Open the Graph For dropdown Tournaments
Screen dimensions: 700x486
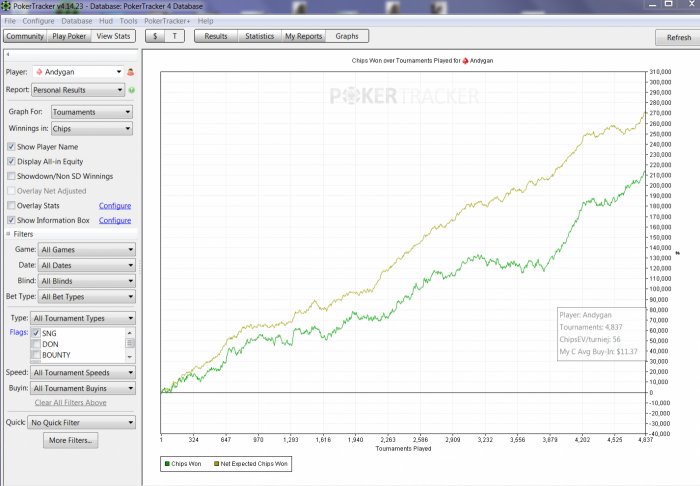tap(92, 112)
